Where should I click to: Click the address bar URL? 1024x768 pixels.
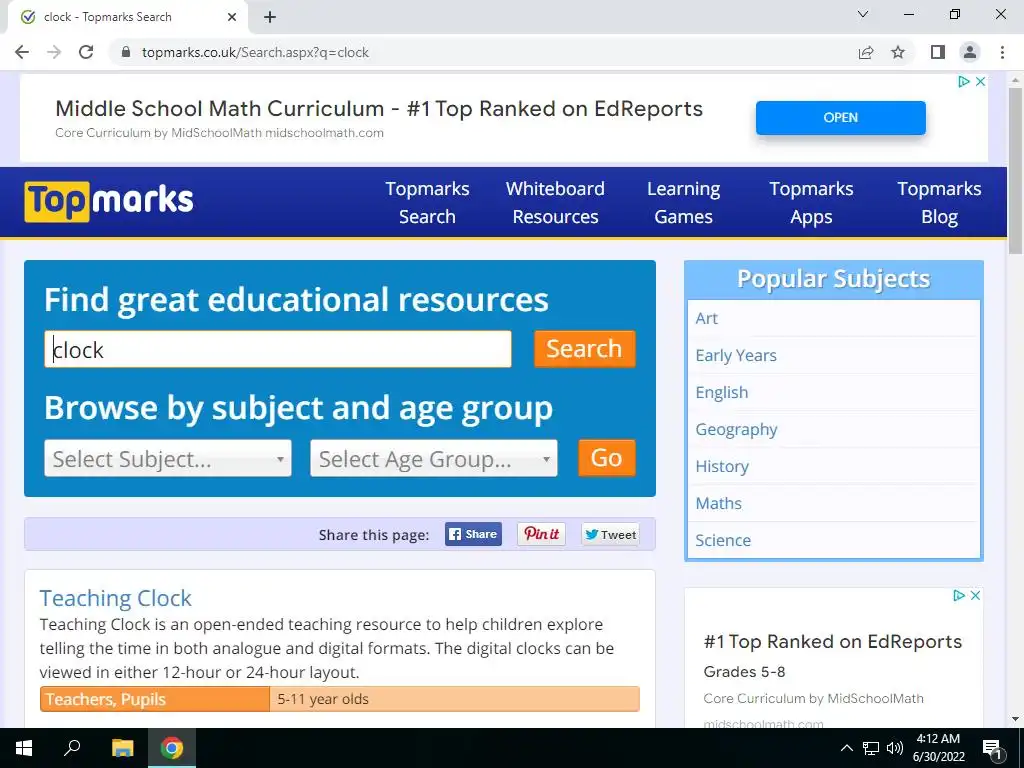tap(255, 52)
